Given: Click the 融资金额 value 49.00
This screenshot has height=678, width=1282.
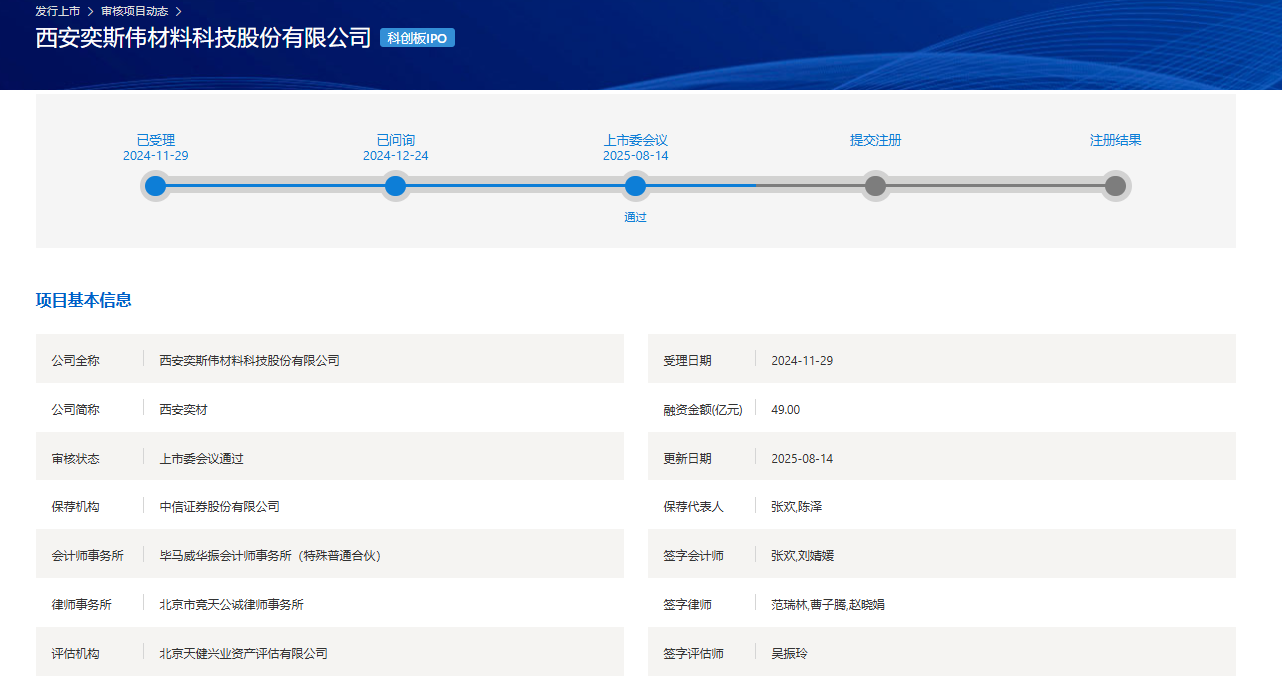Looking at the screenshot, I should [785, 410].
